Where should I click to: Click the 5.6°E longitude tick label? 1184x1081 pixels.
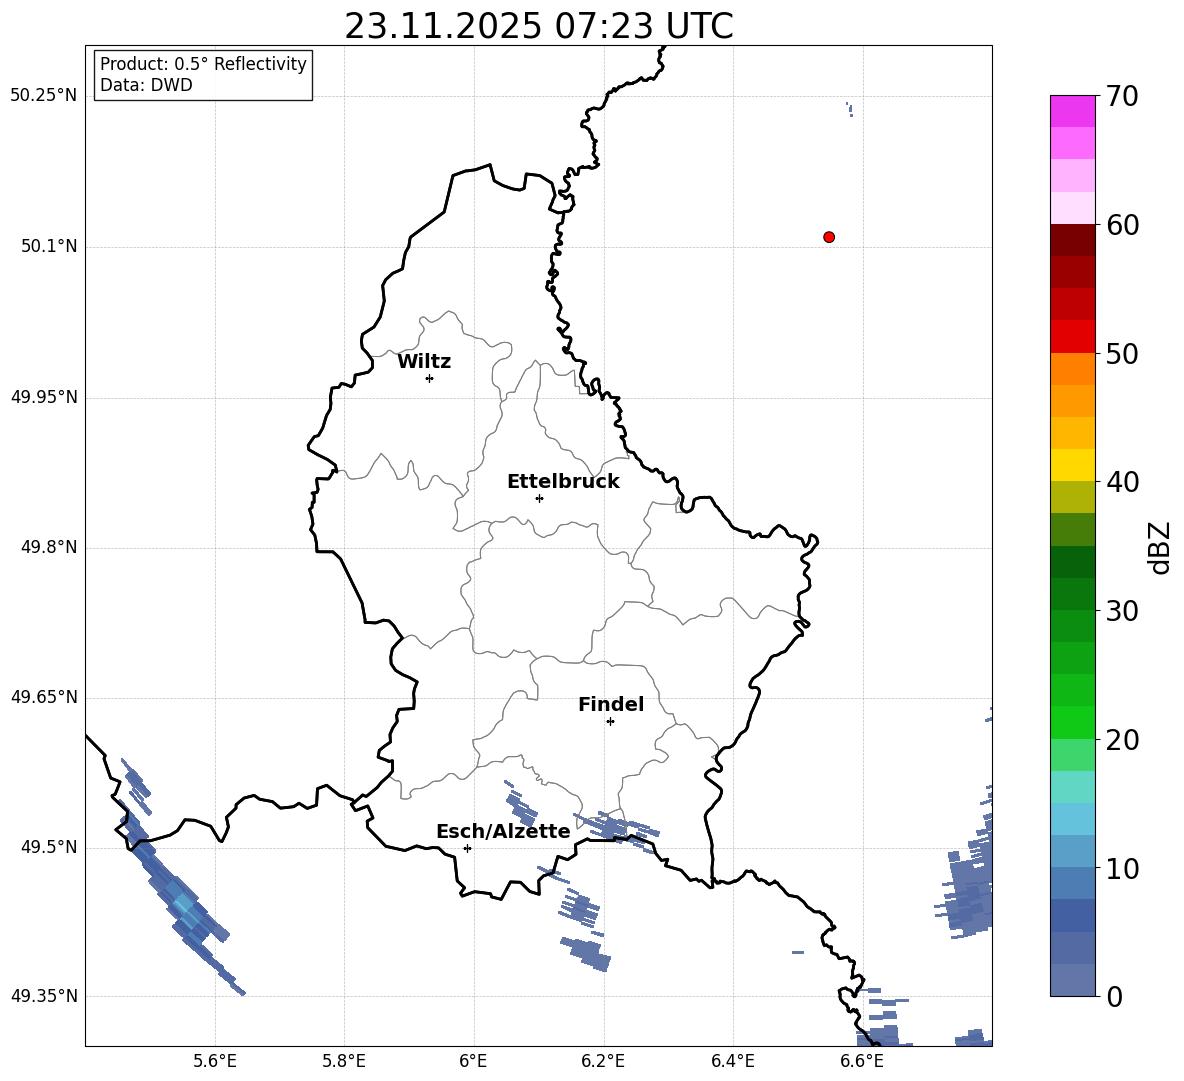pos(215,1061)
